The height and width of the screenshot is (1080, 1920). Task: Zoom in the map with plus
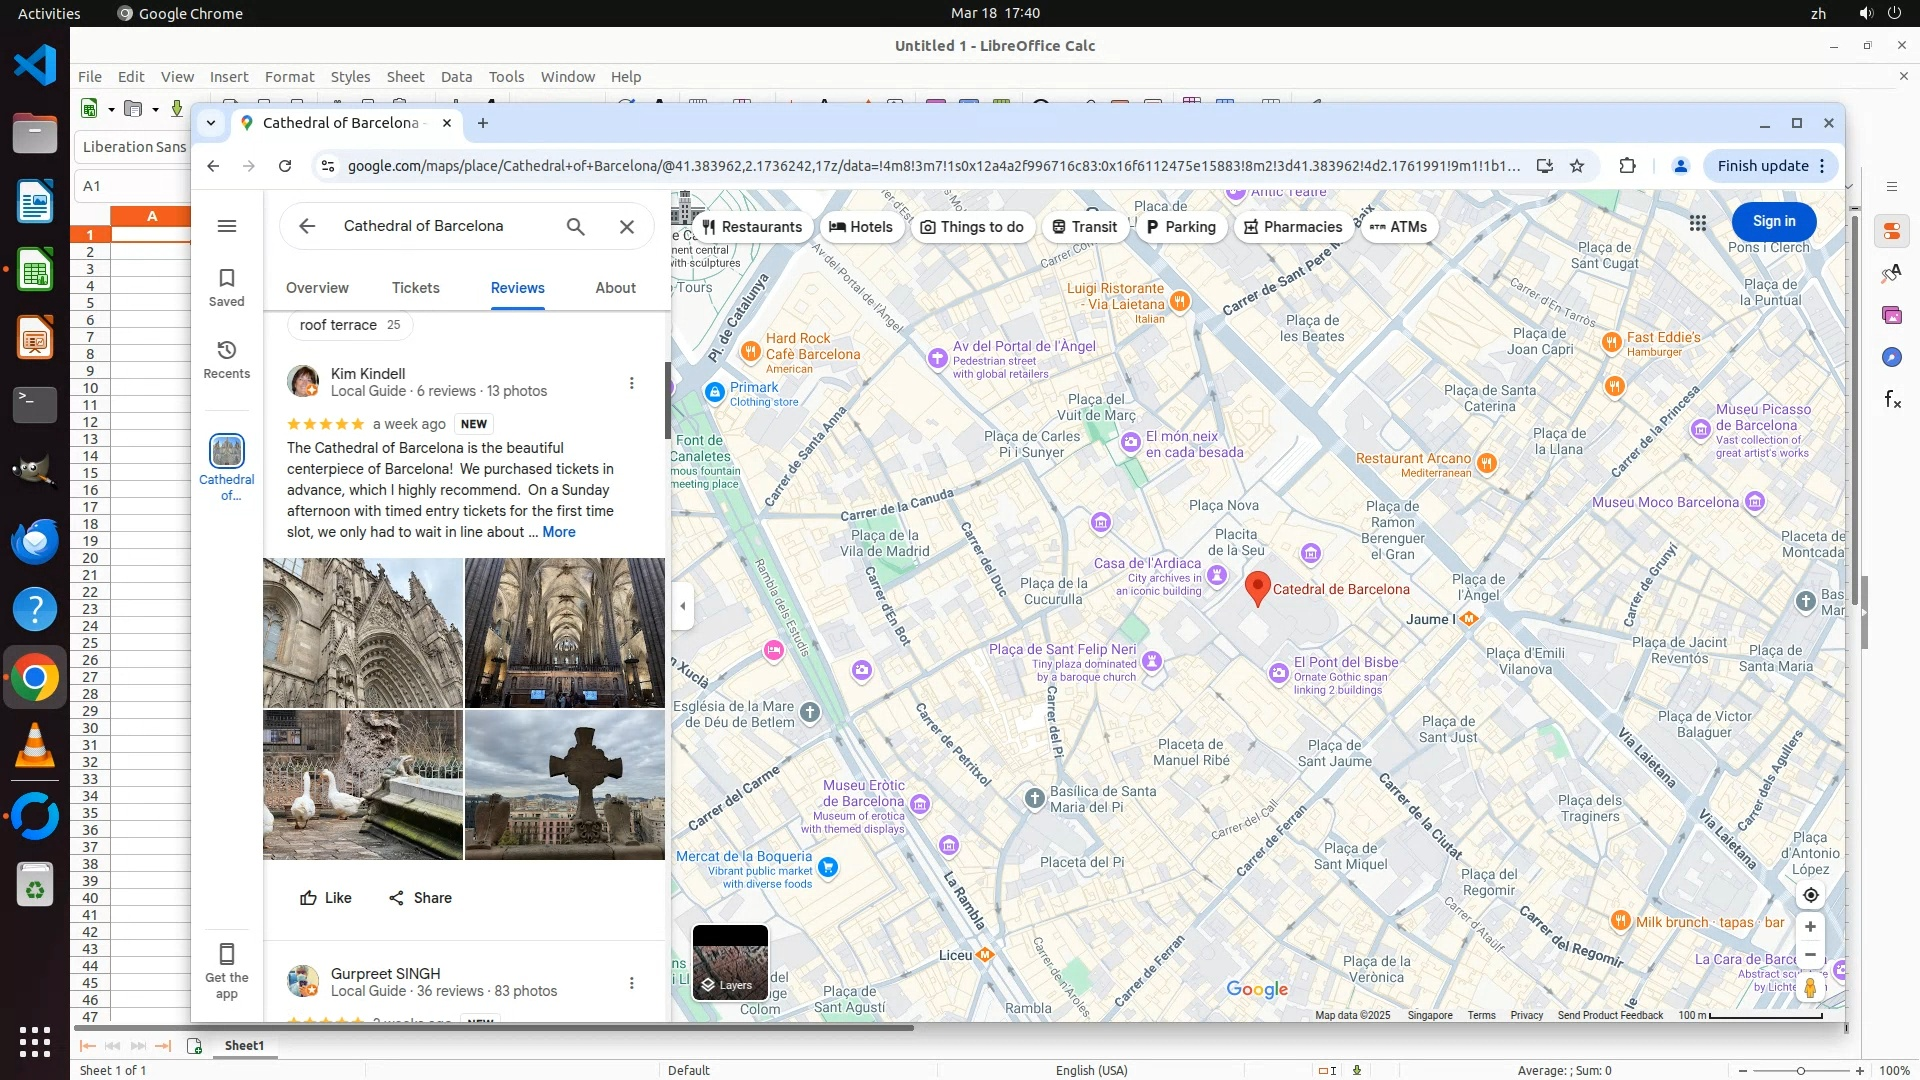pyautogui.click(x=1810, y=927)
